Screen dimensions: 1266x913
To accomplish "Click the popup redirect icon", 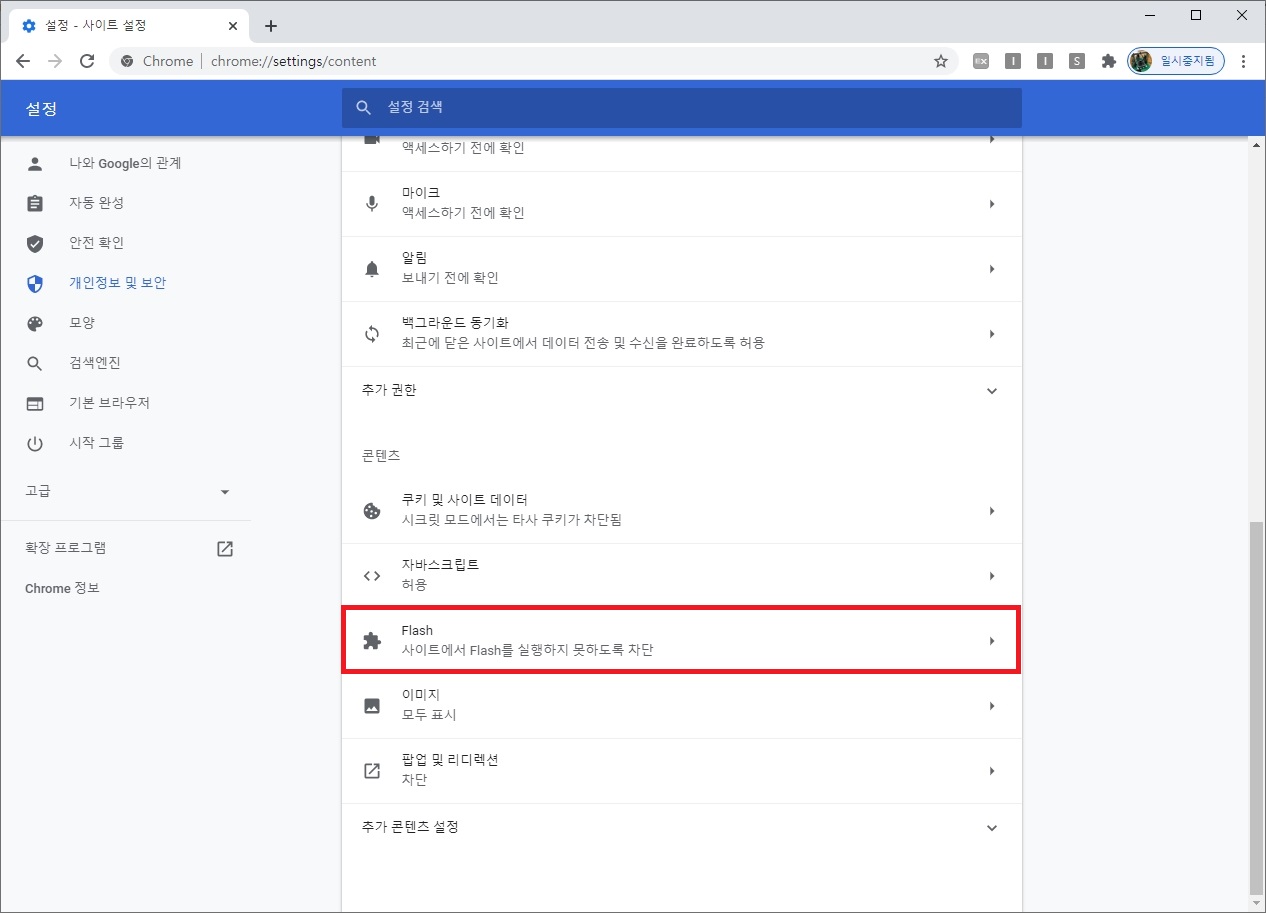I will click(x=372, y=771).
